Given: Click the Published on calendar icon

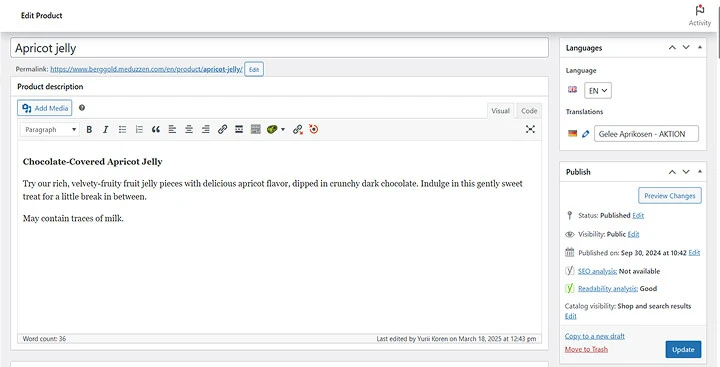Looking at the screenshot, I should (569, 252).
